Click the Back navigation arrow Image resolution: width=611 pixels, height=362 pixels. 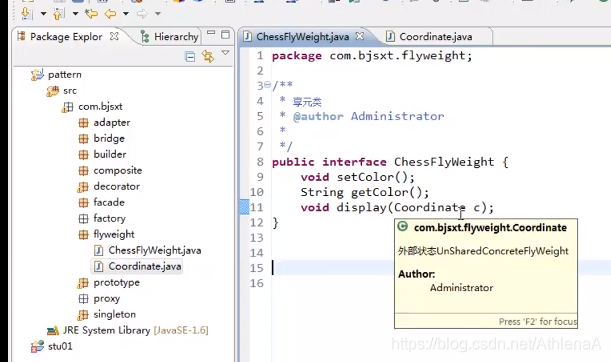pyautogui.click(x=110, y=14)
